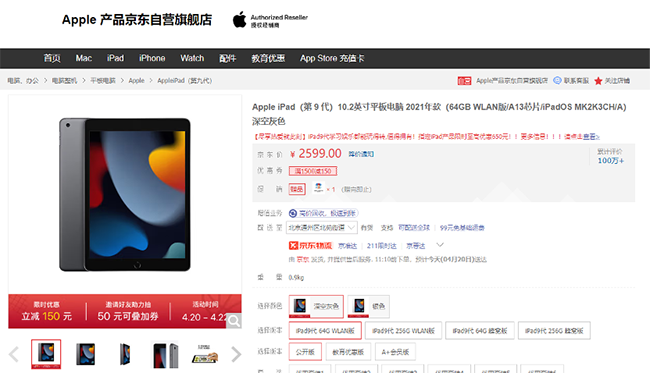Screen dimensions: 650x373
Task: Open the 教育优惠 nav item
Action: [x=268, y=58]
